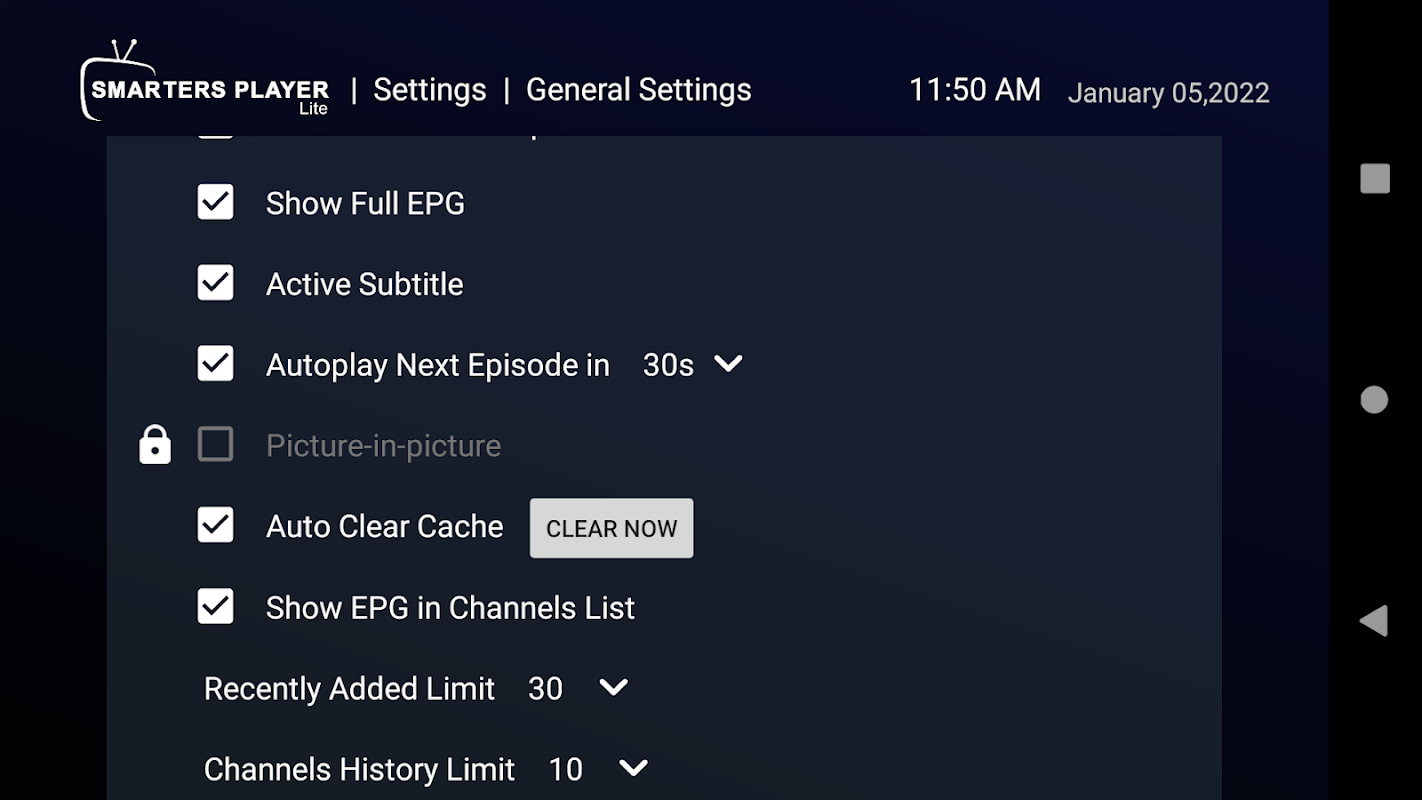Uncheck Show EPG in Channels List

(216, 606)
